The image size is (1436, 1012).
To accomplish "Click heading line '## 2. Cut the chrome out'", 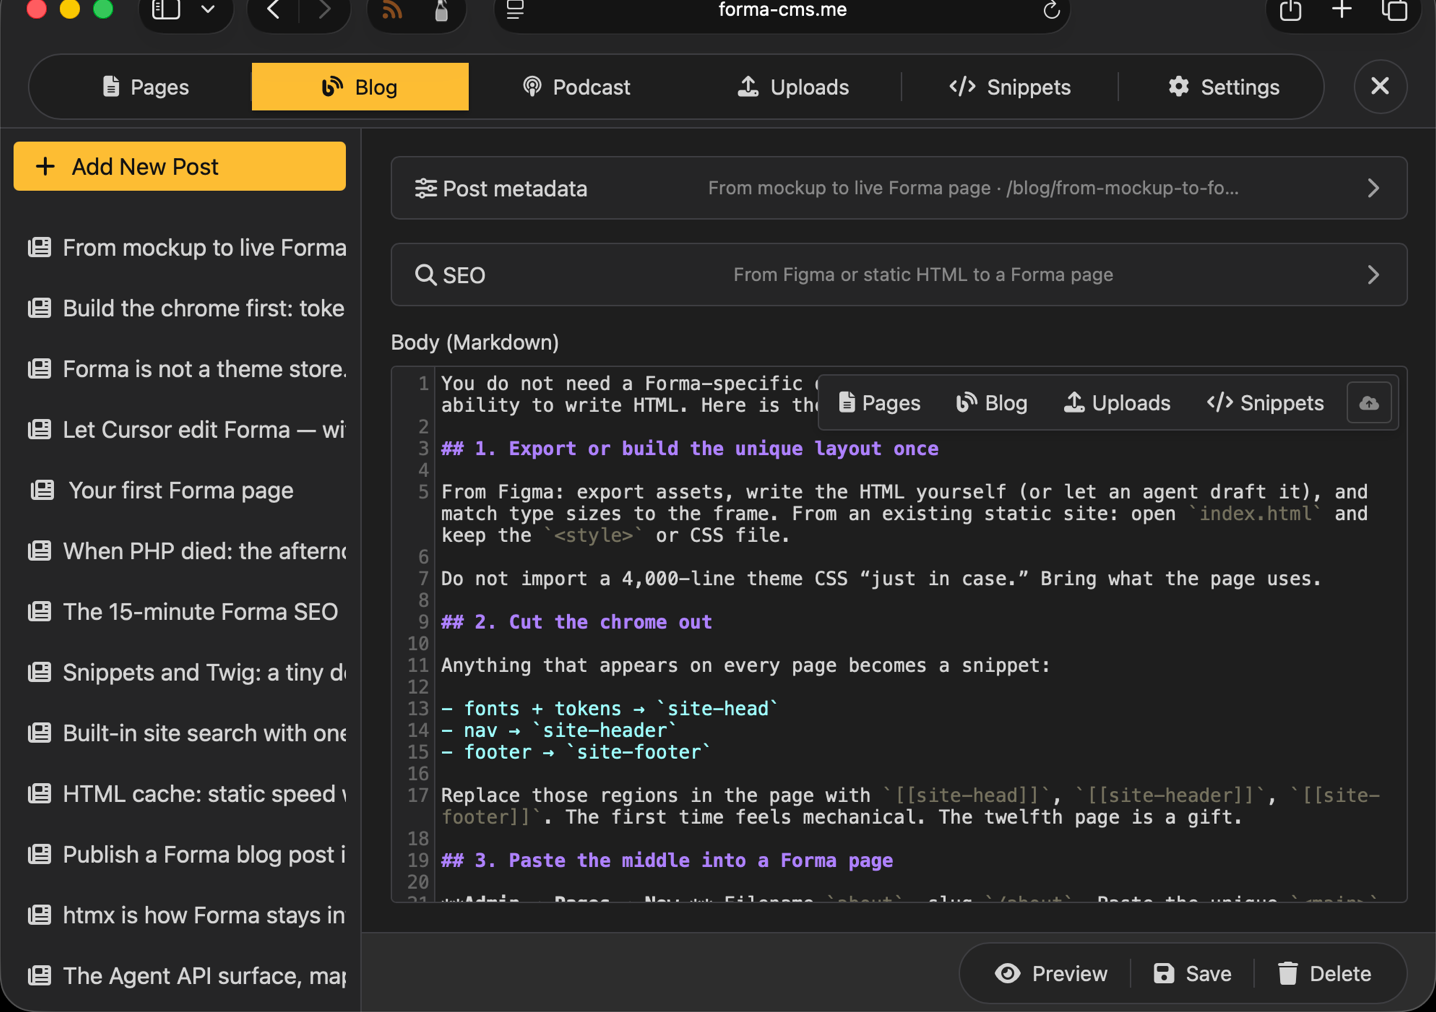I will 576,622.
